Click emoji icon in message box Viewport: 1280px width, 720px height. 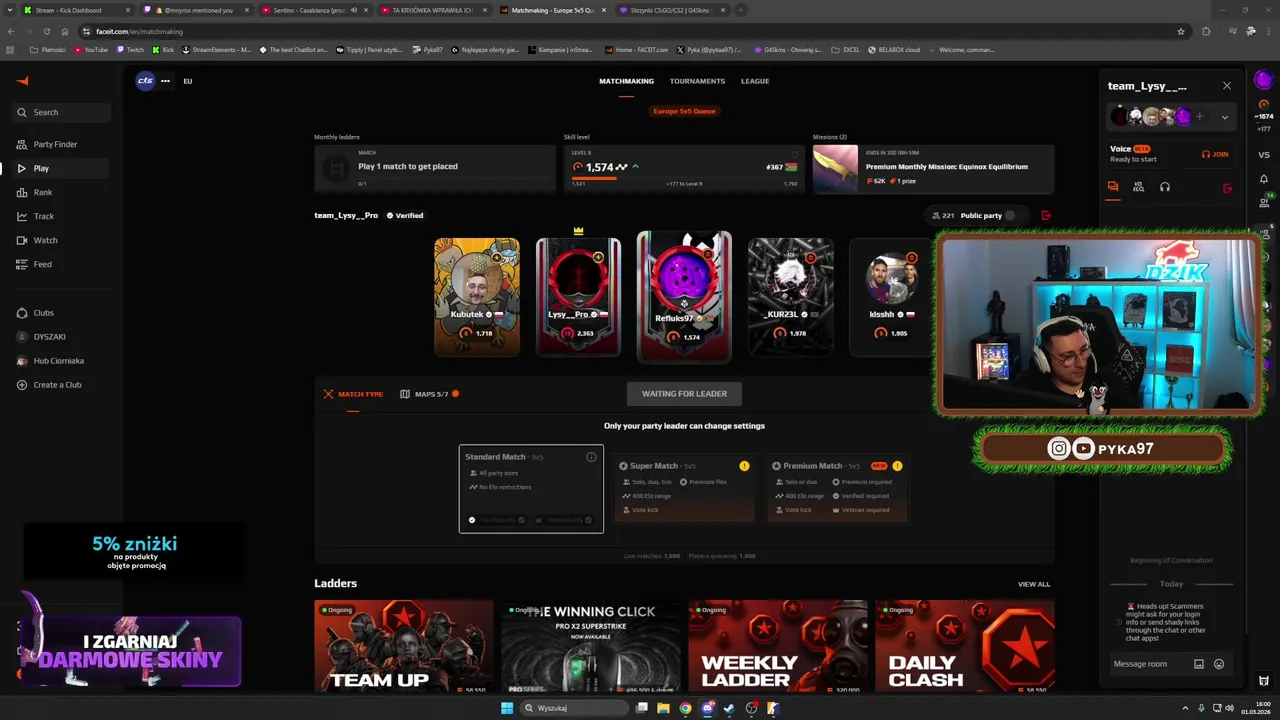[1219, 664]
